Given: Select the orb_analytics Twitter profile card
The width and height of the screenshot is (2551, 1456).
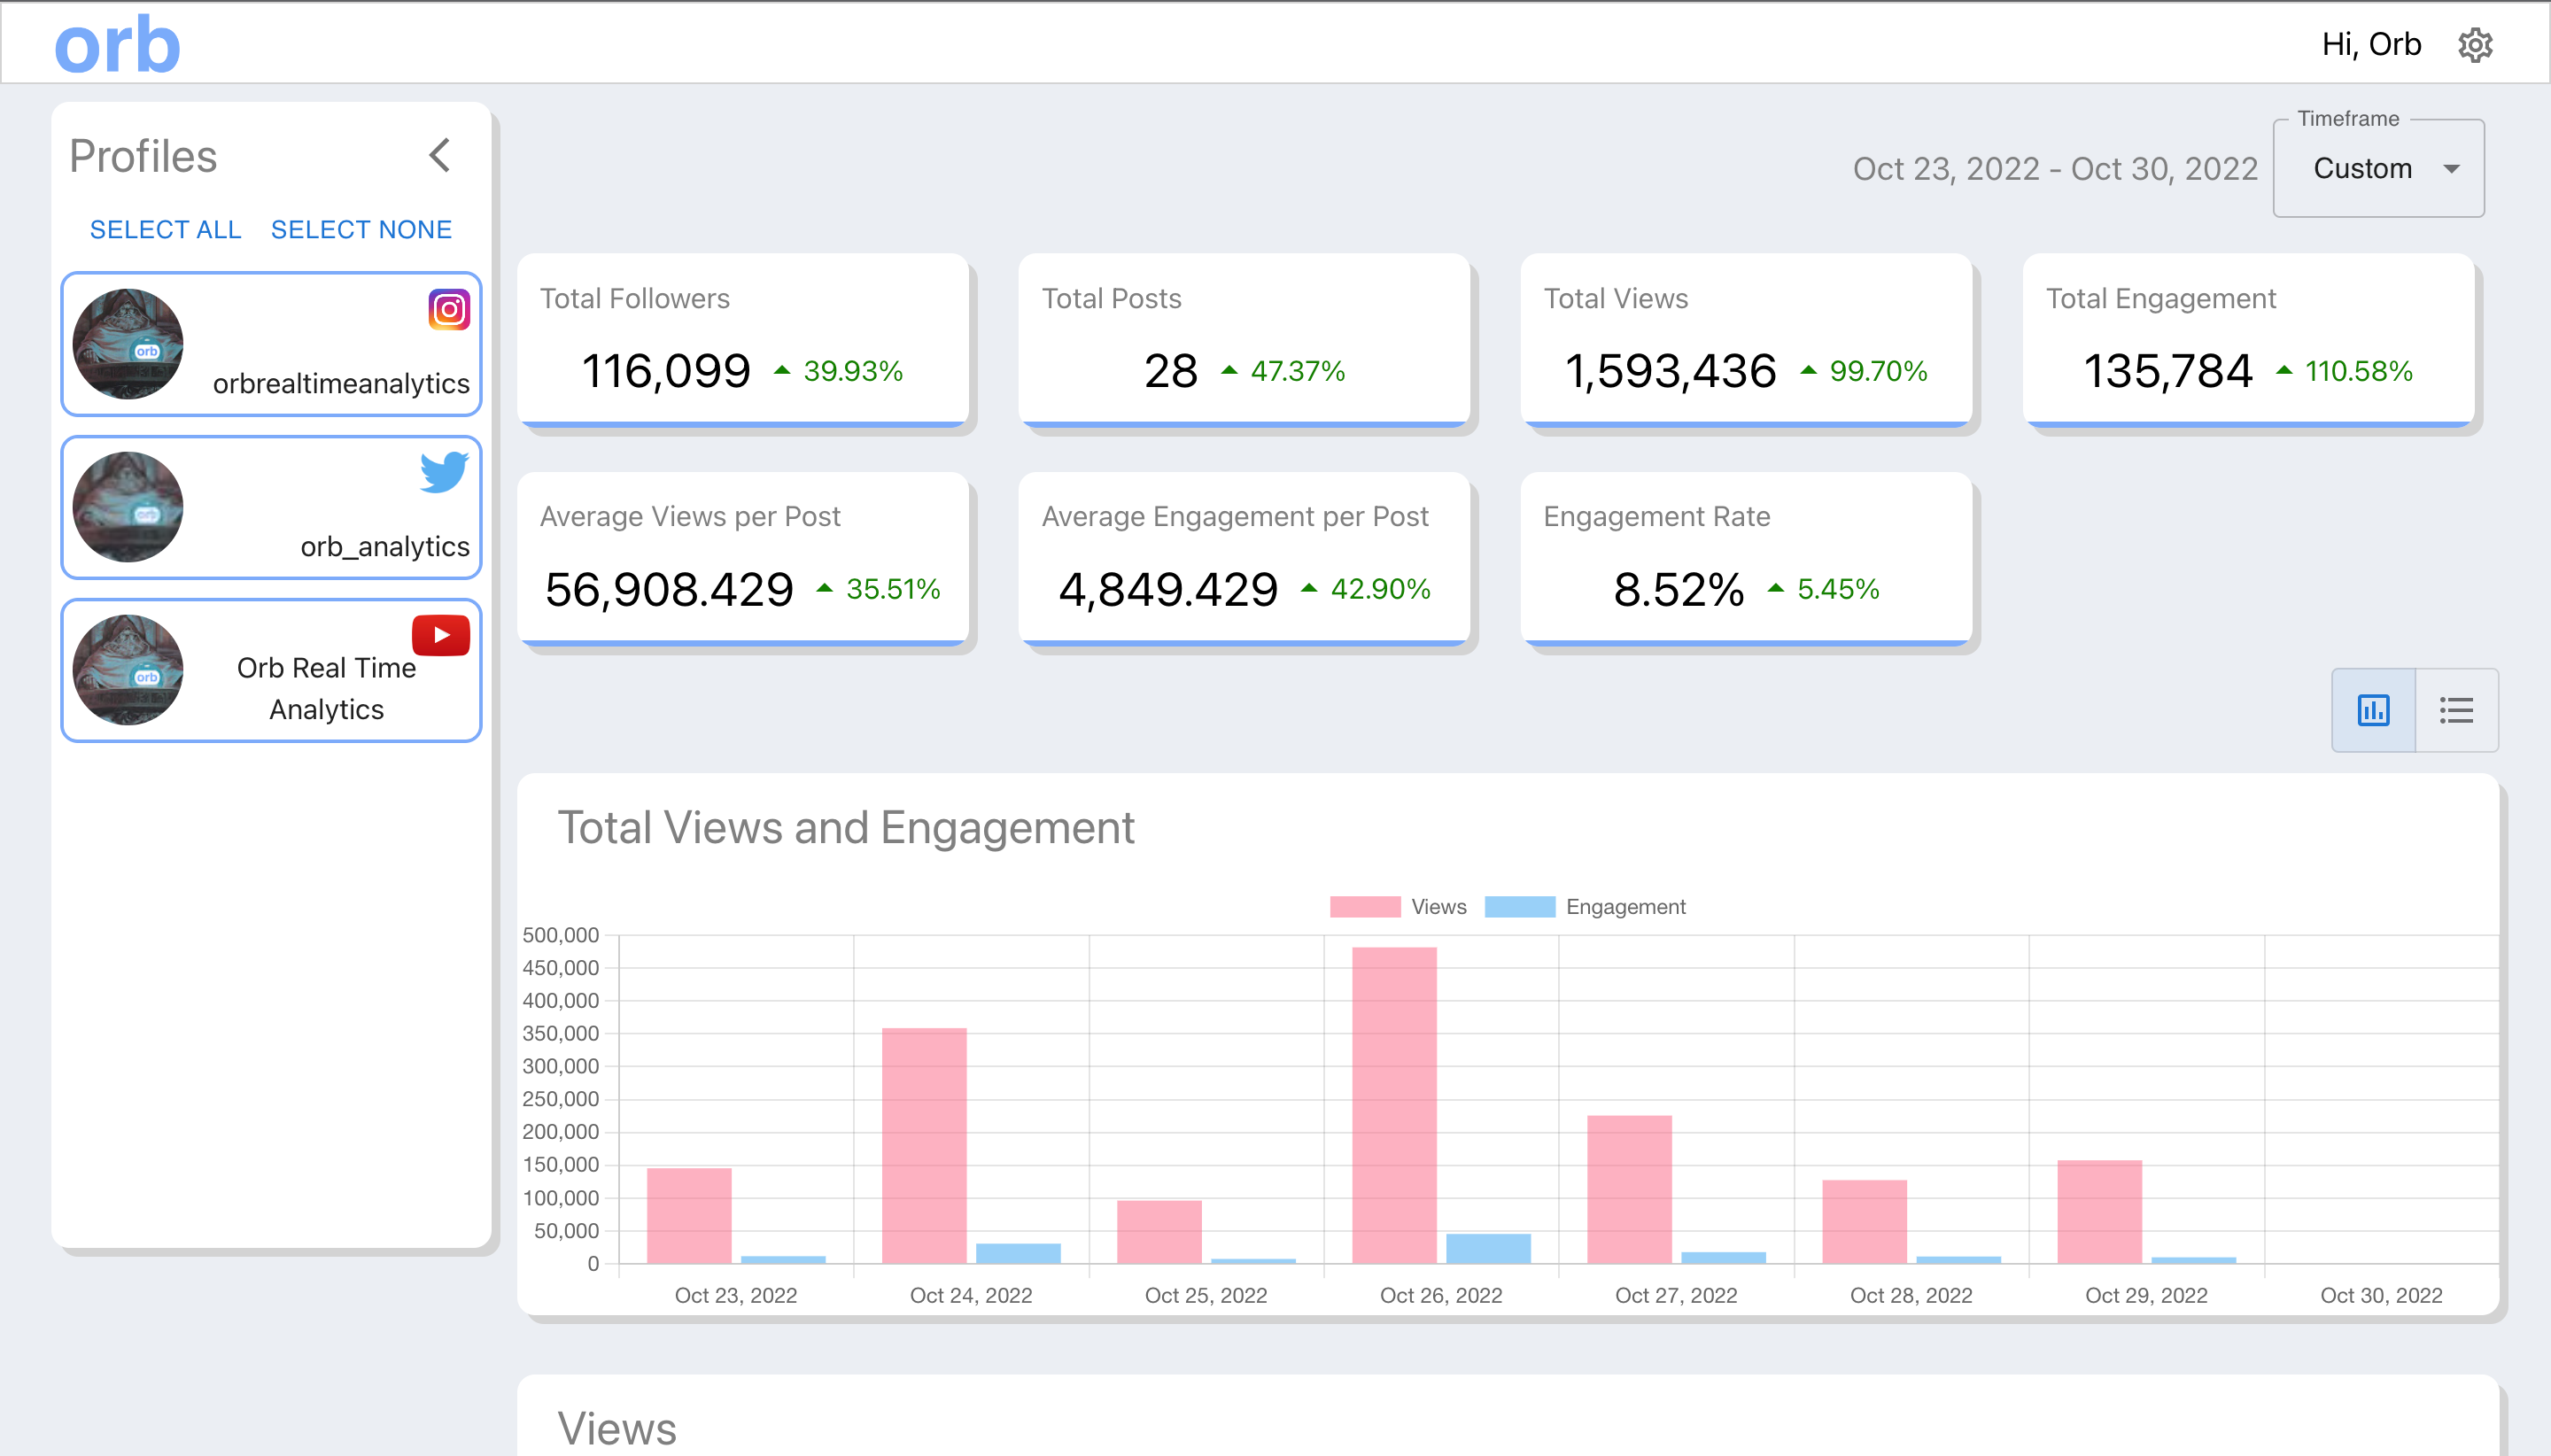Looking at the screenshot, I should click(270, 507).
